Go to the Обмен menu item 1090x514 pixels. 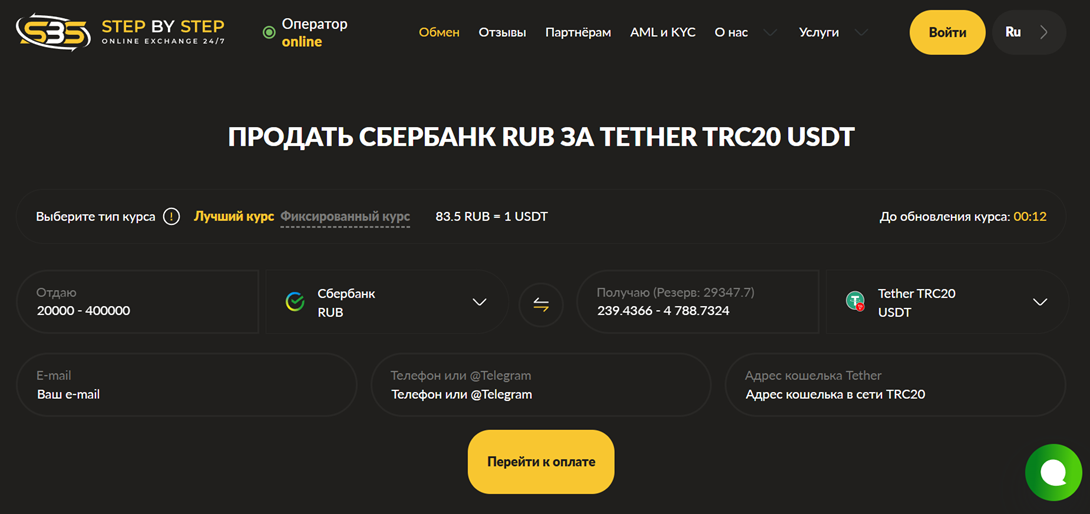pos(439,33)
